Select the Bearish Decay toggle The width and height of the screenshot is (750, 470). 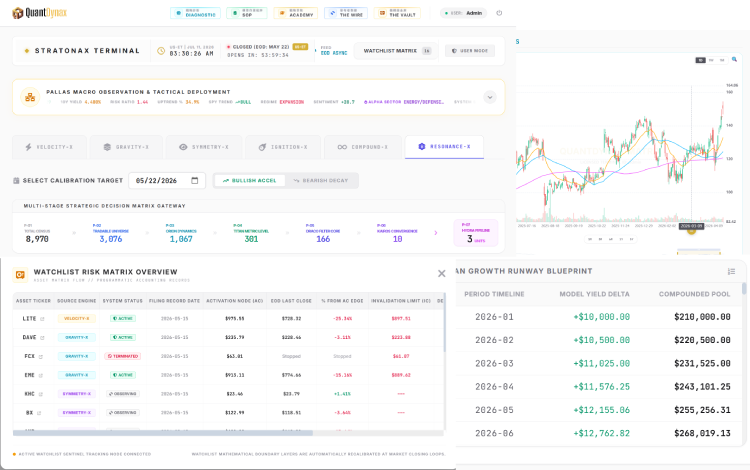[x=320, y=180]
